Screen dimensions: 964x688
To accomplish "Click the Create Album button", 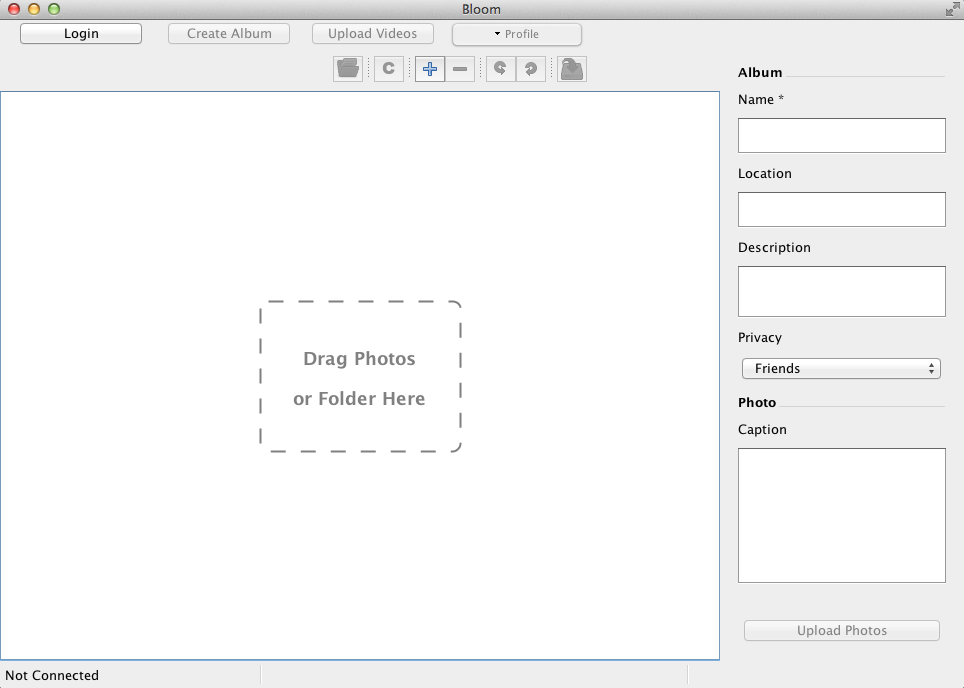I will [229, 34].
